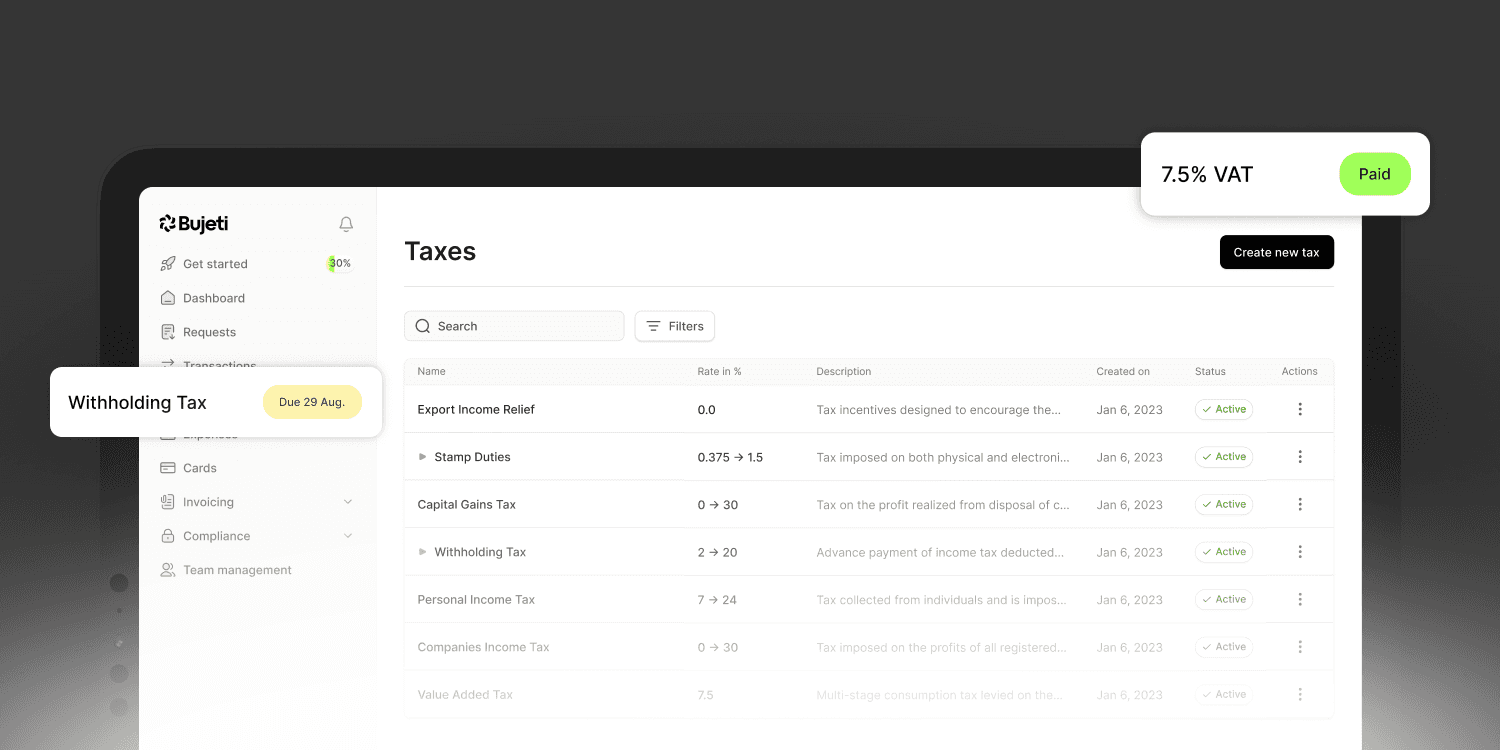Viewport: 1500px width, 750px height.
Task: Go to Dashboard in sidebar
Action: pyautogui.click(x=214, y=298)
